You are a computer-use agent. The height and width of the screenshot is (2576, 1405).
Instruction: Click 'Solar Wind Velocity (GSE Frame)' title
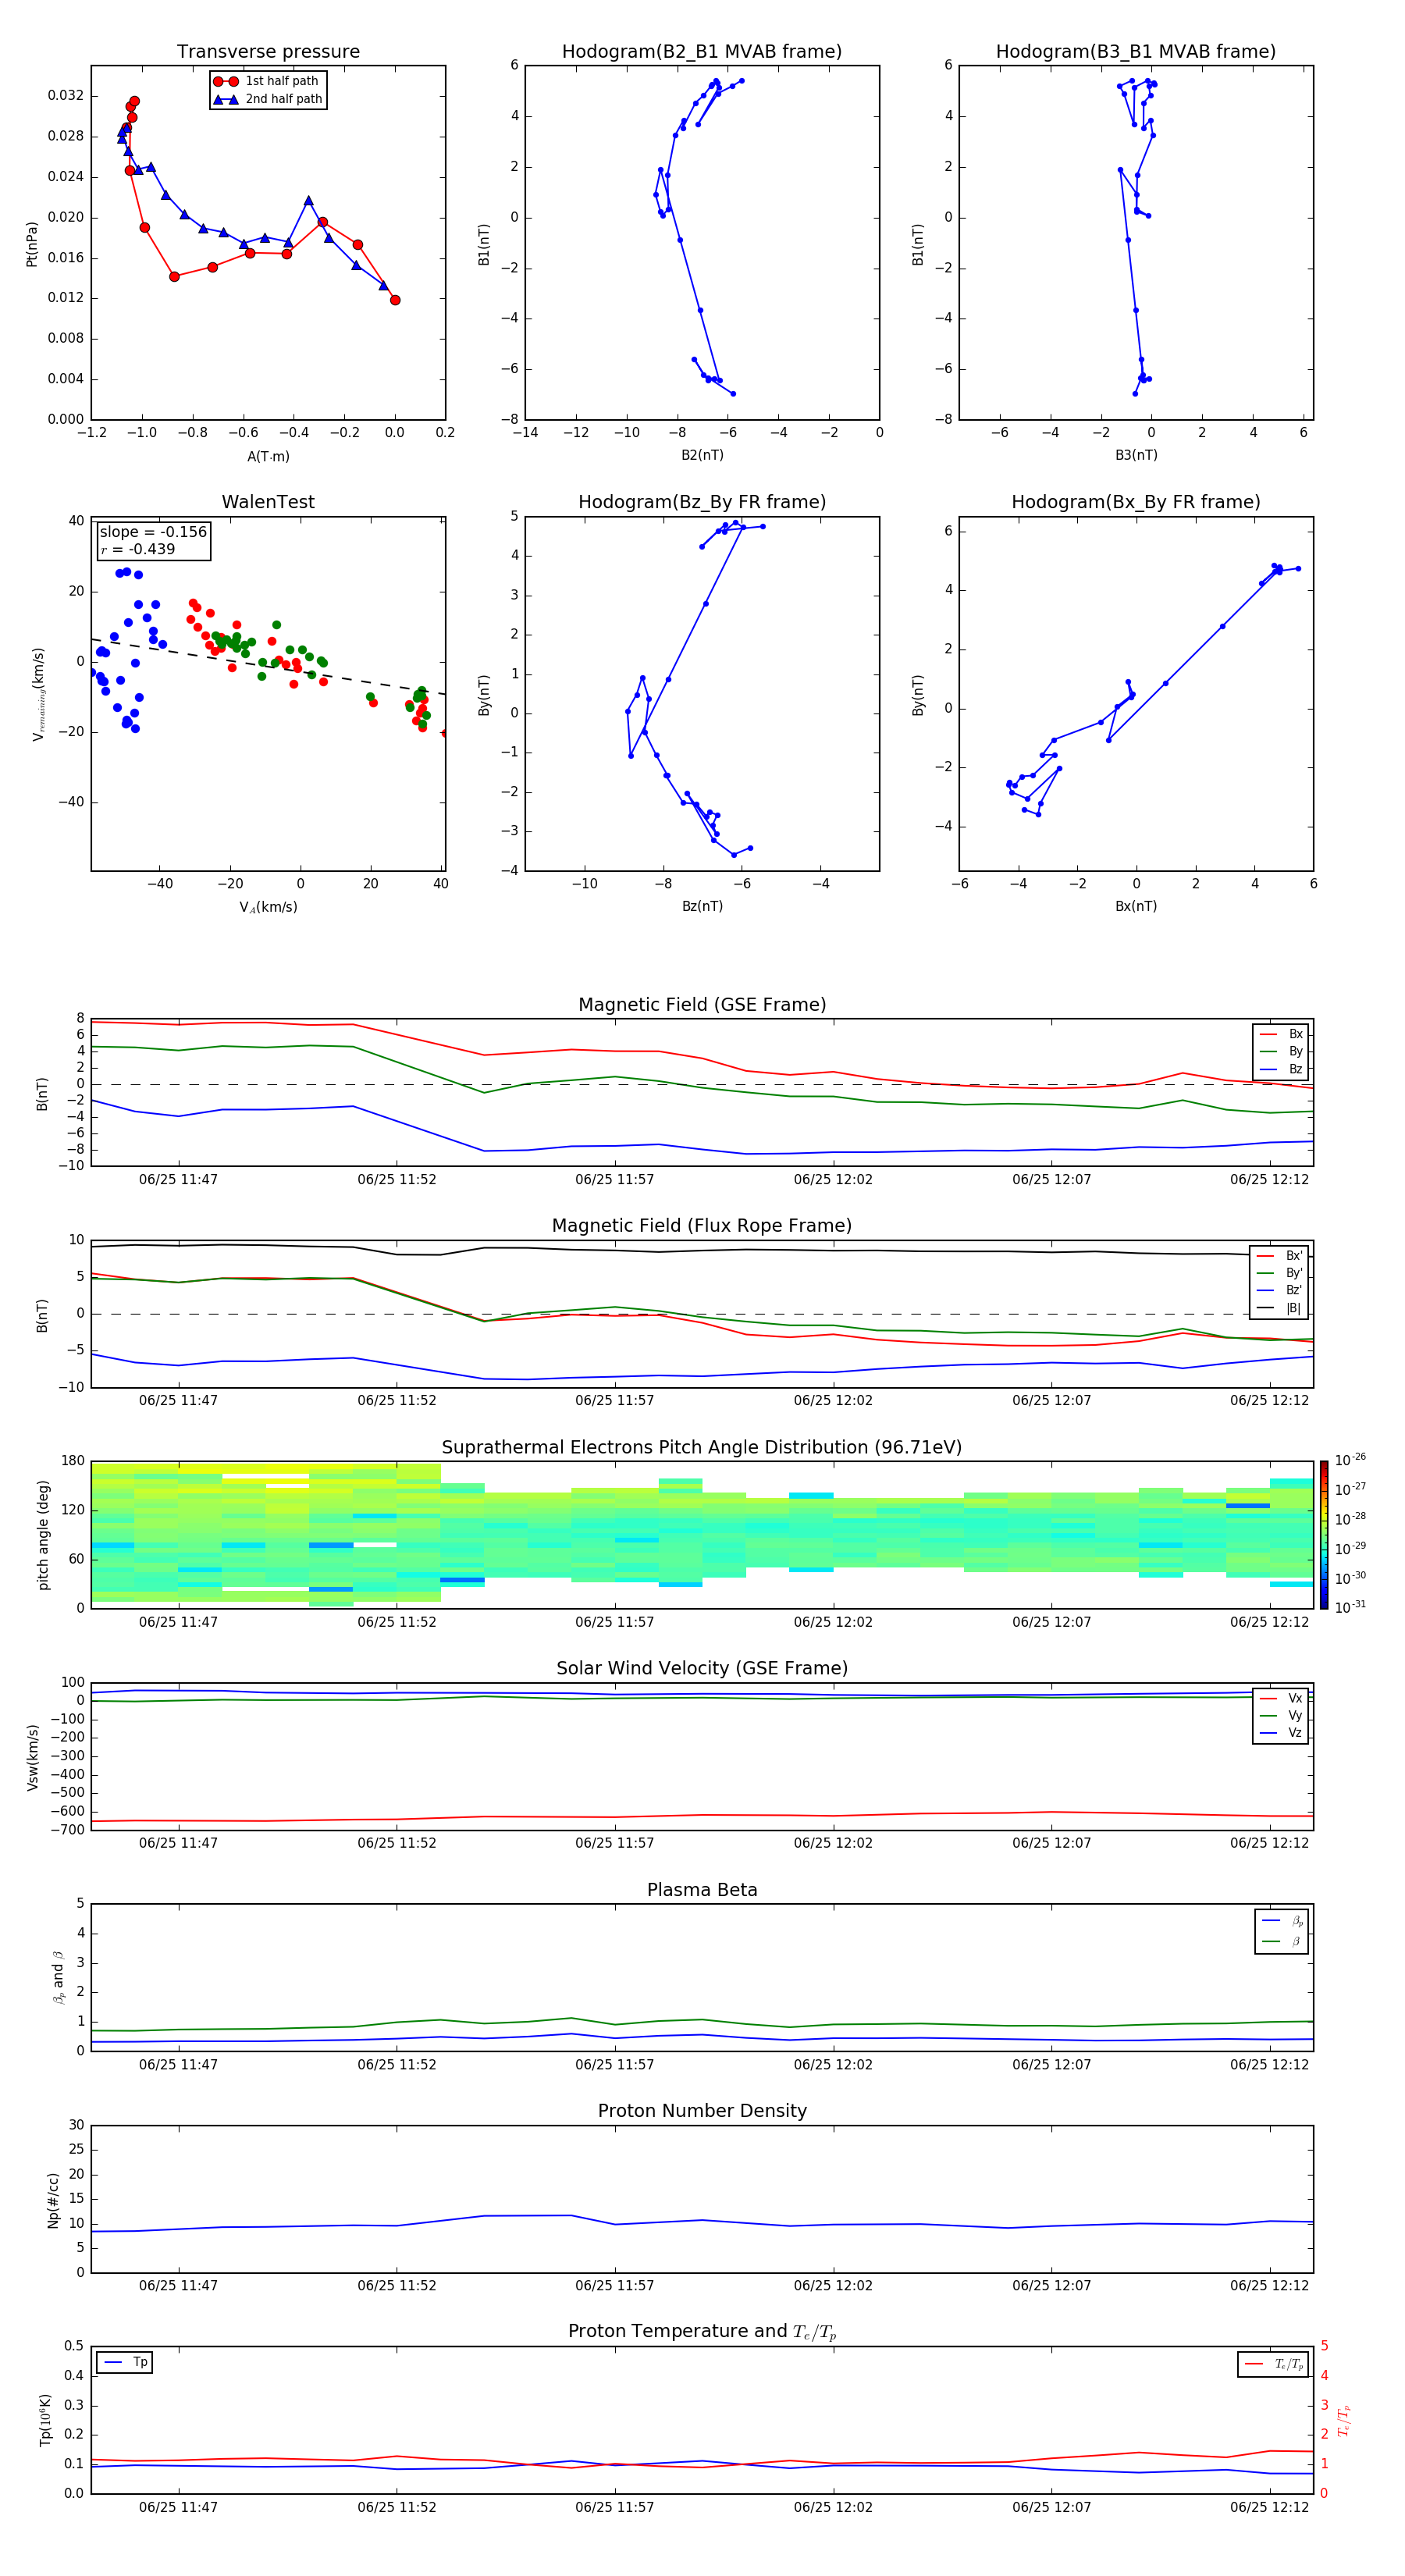(x=702, y=1668)
